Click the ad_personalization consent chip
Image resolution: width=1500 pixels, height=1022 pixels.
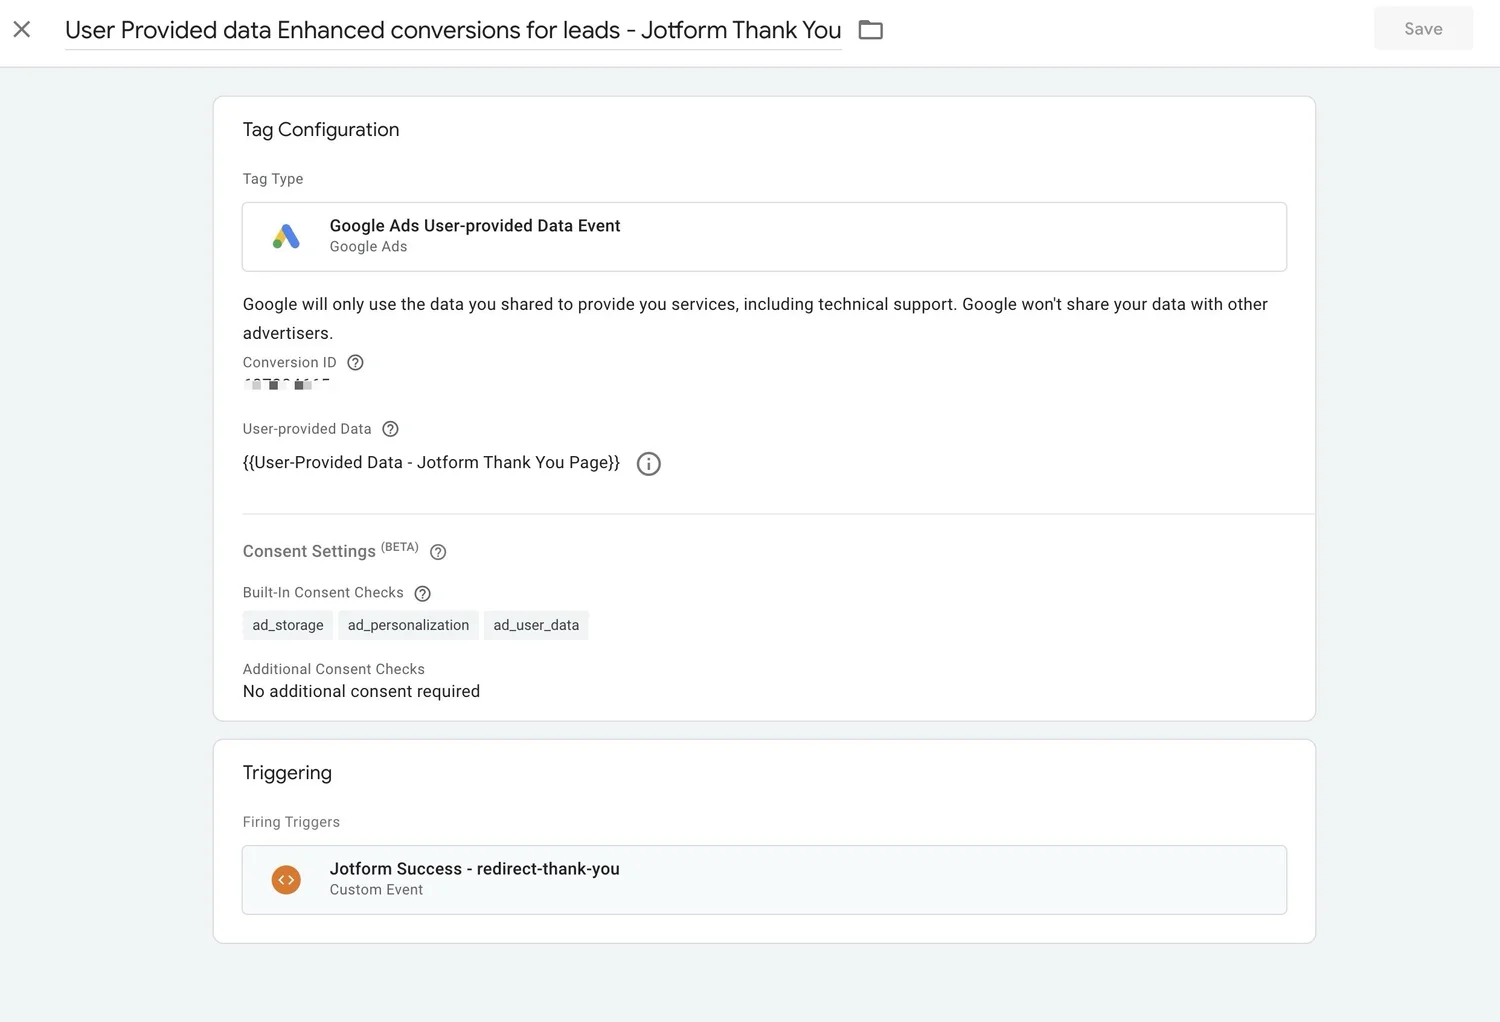pyautogui.click(x=408, y=625)
